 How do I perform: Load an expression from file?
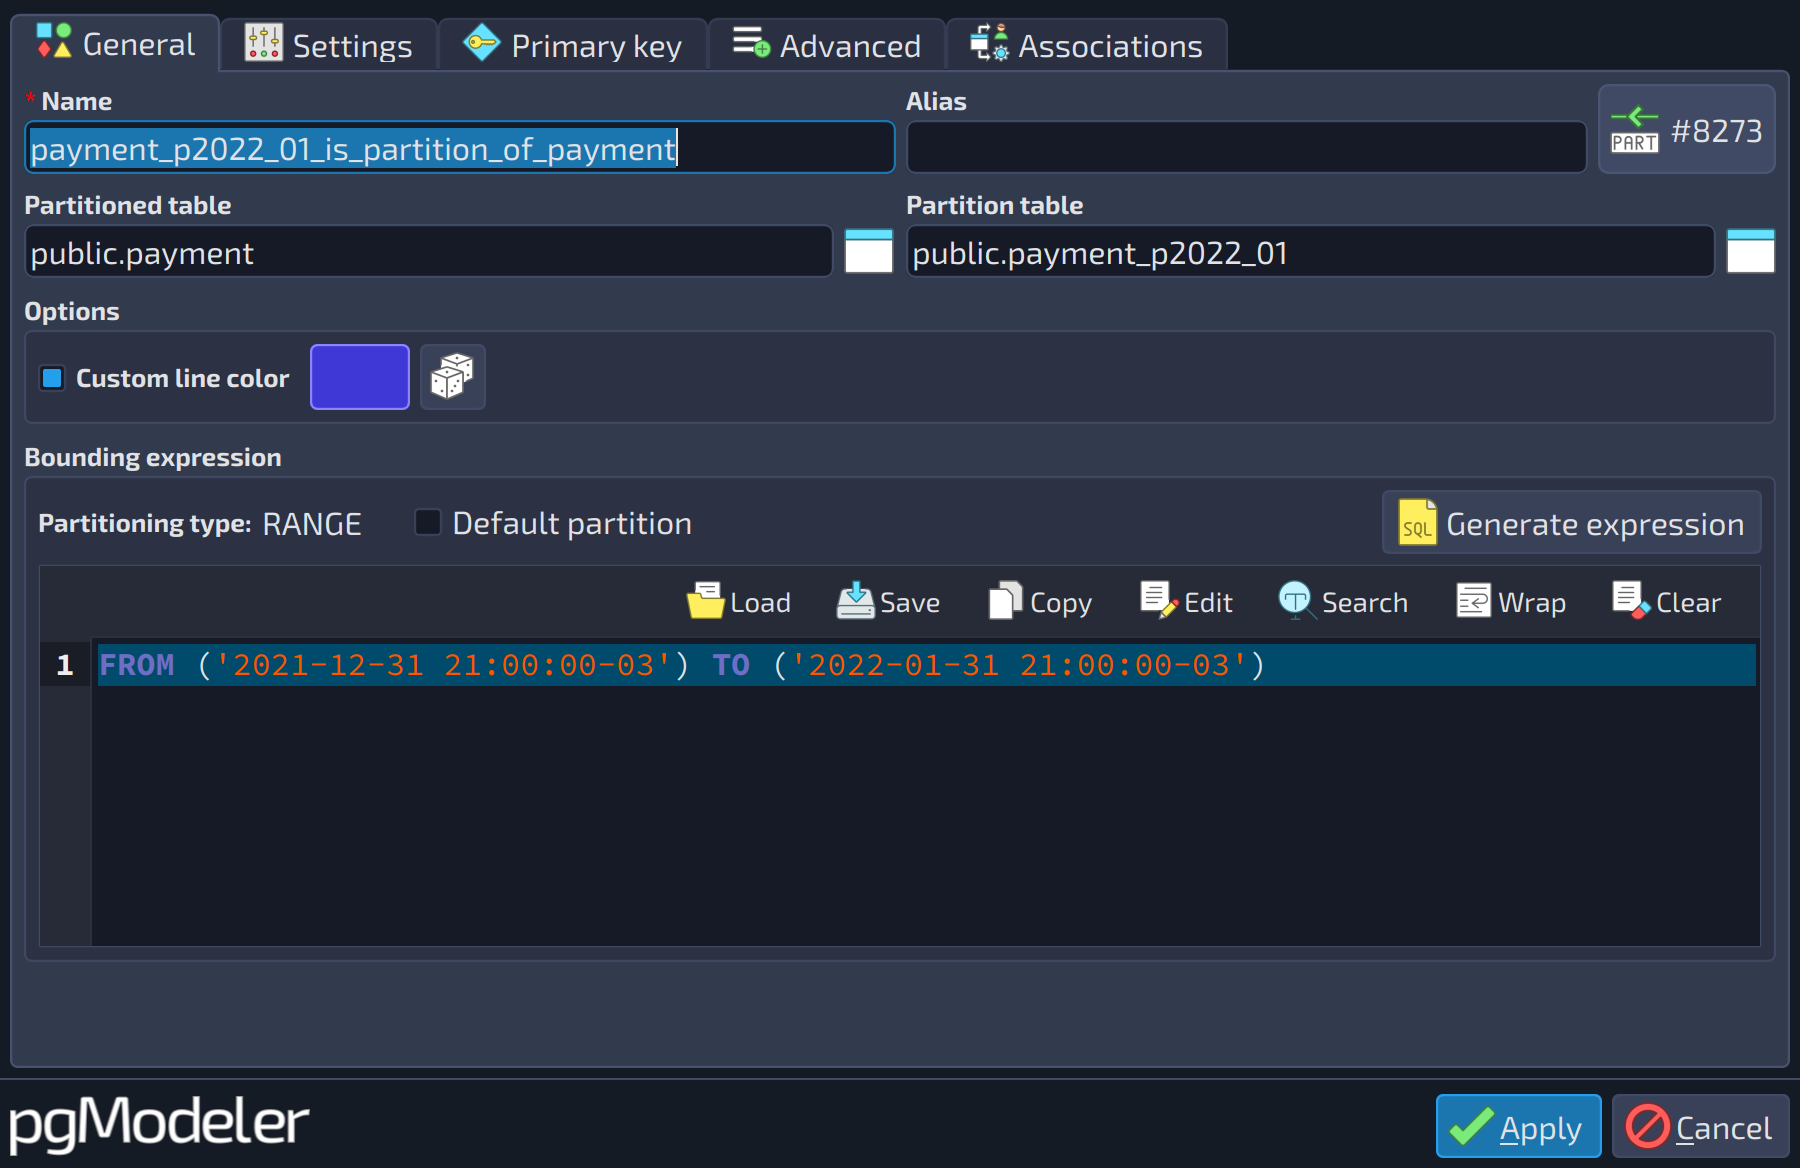coord(738,602)
